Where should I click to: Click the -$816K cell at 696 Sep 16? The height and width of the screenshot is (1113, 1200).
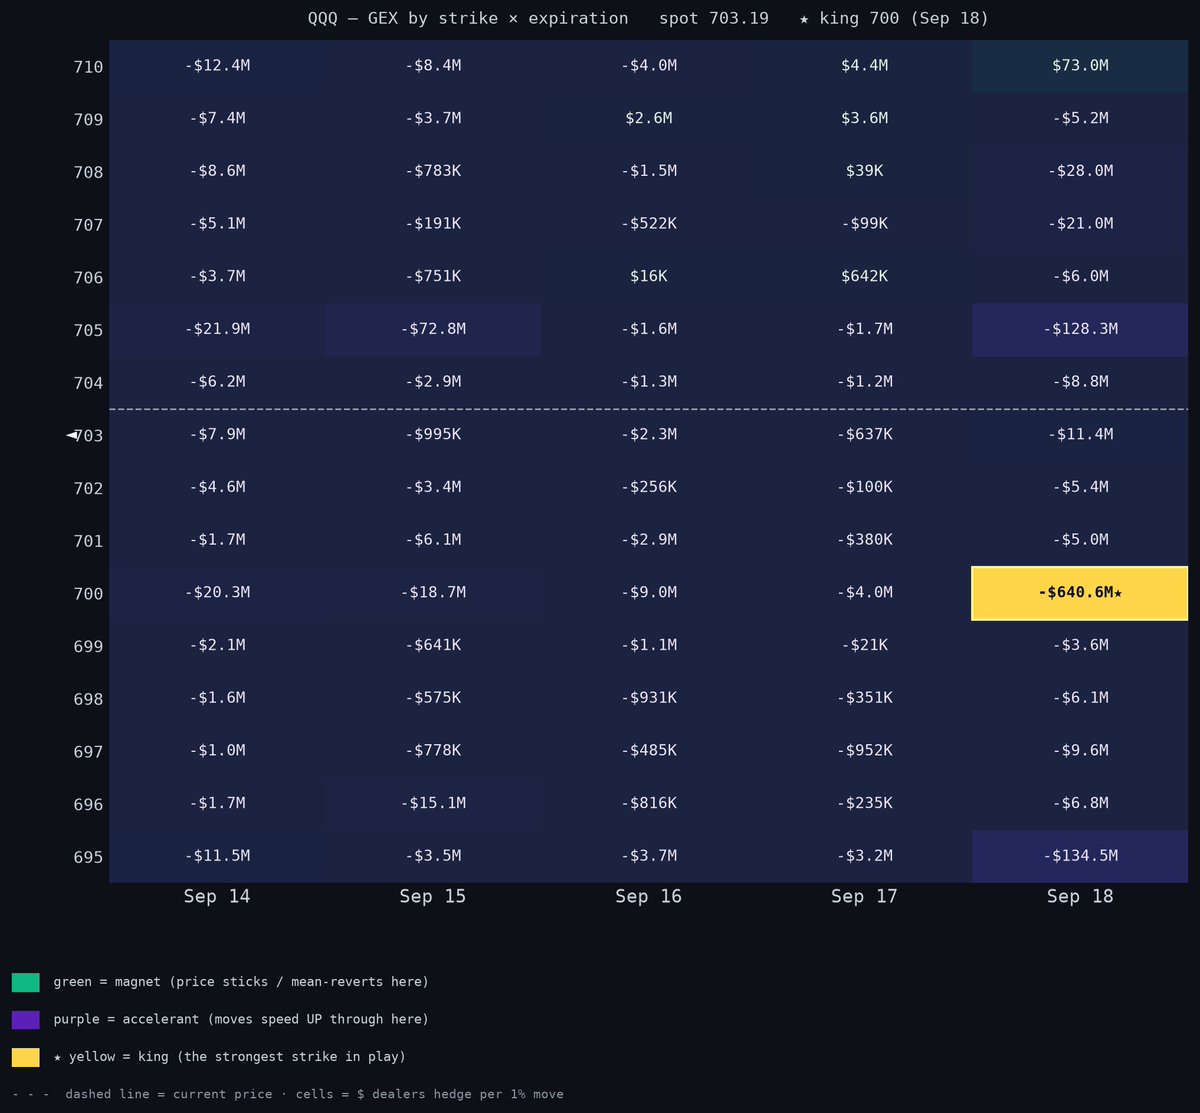pos(649,804)
